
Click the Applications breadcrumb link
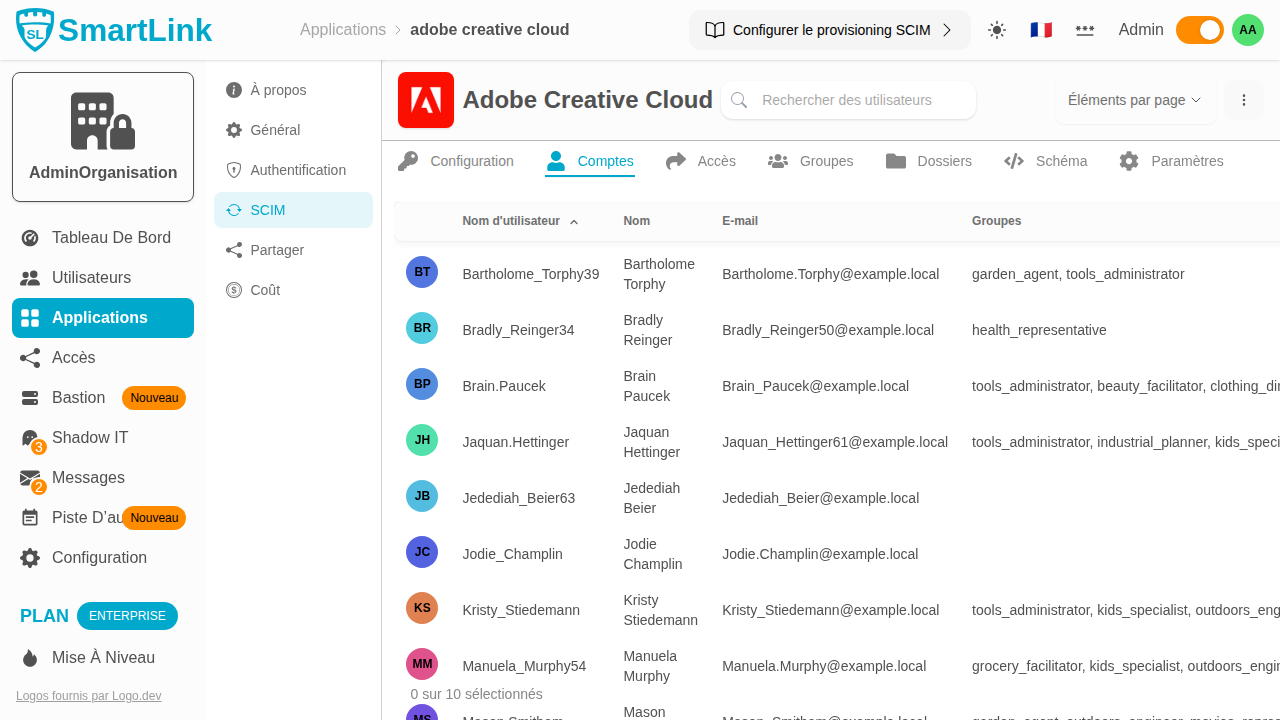342,30
